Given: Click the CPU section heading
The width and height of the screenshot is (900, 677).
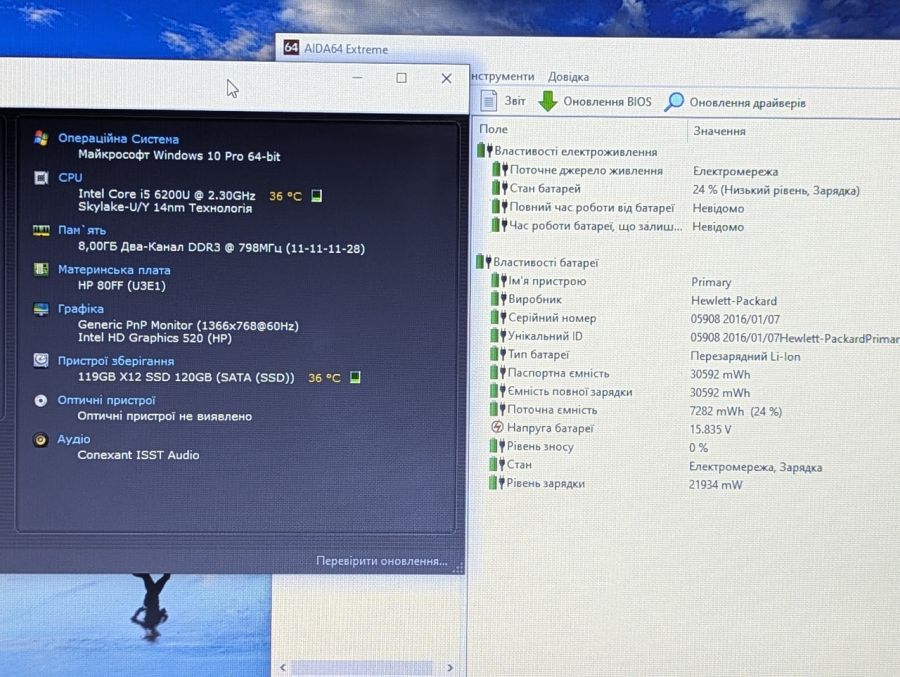Looking at the screenshot, I should pos(70,177).
